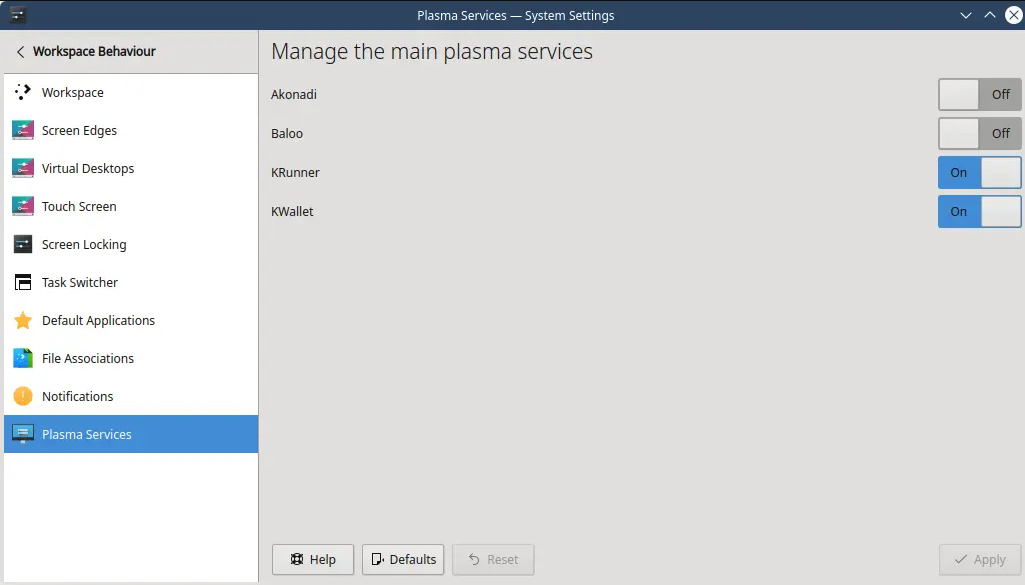Minimize the System Settings window
This screenshot has width=1025, height=585.
coord(966,15)
